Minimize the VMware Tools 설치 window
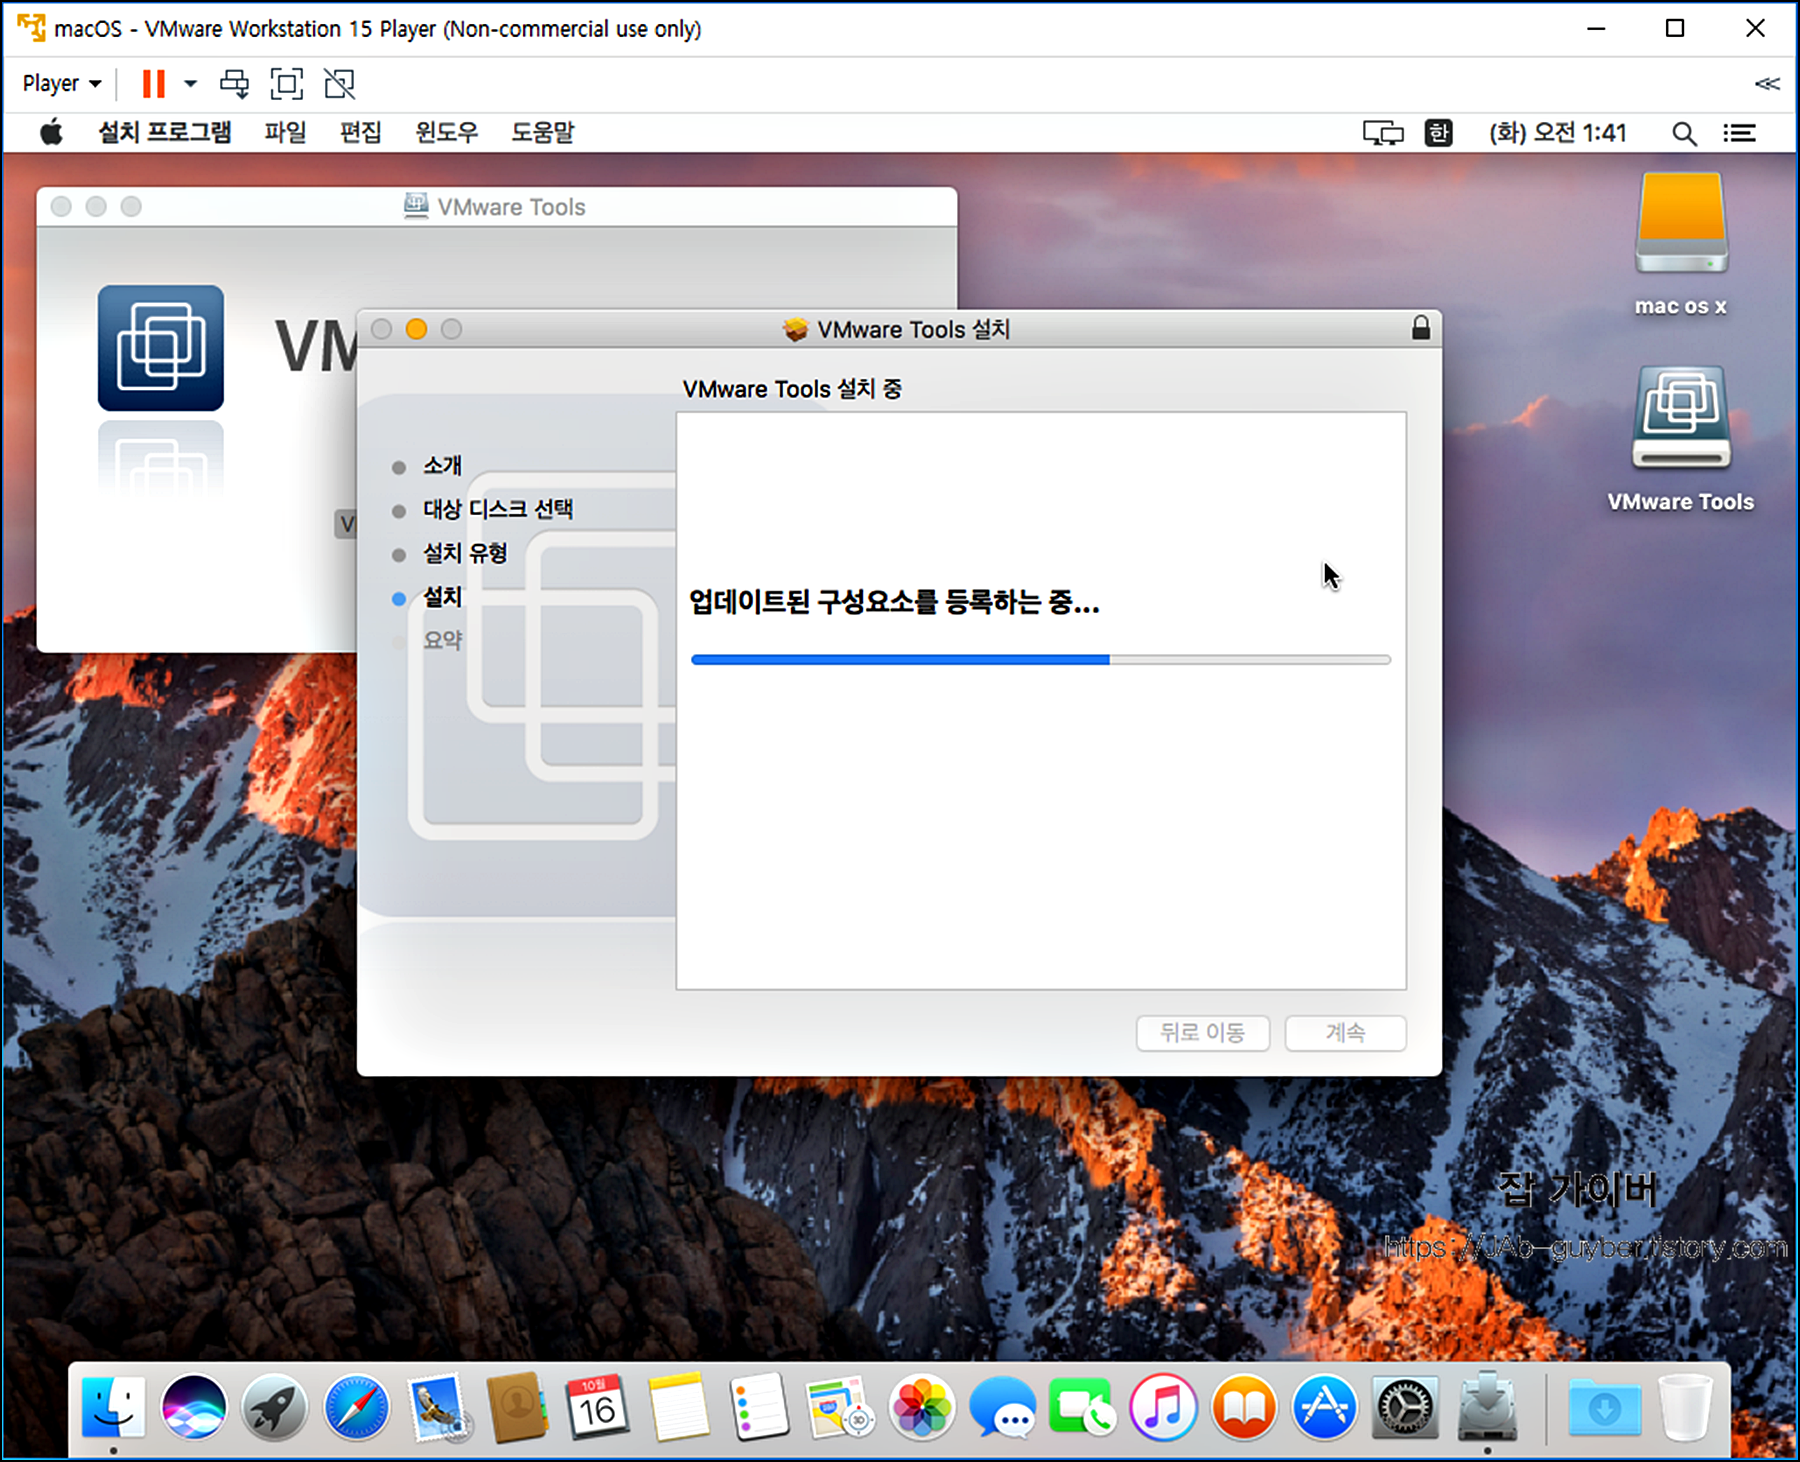 point(416,329)
